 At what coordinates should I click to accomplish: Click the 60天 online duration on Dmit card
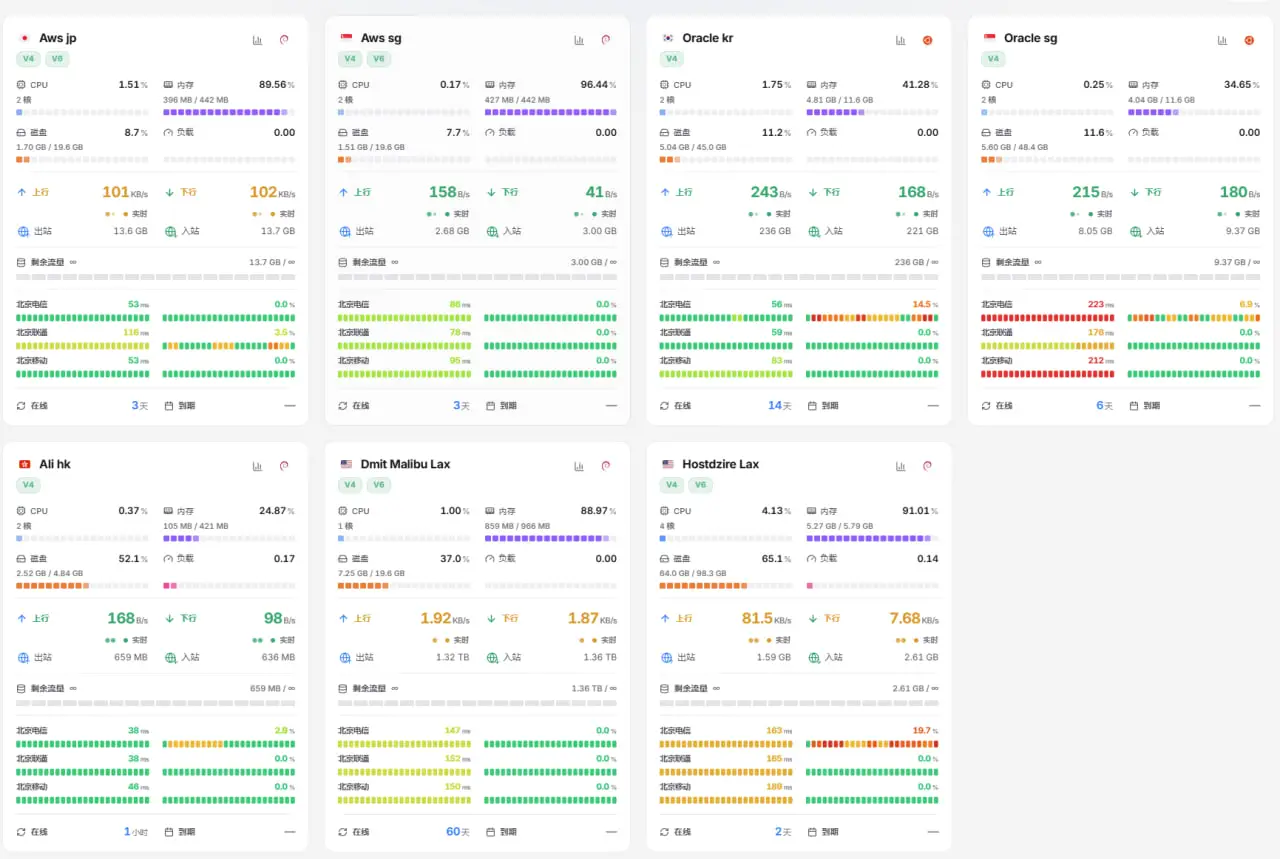(458, 832)
